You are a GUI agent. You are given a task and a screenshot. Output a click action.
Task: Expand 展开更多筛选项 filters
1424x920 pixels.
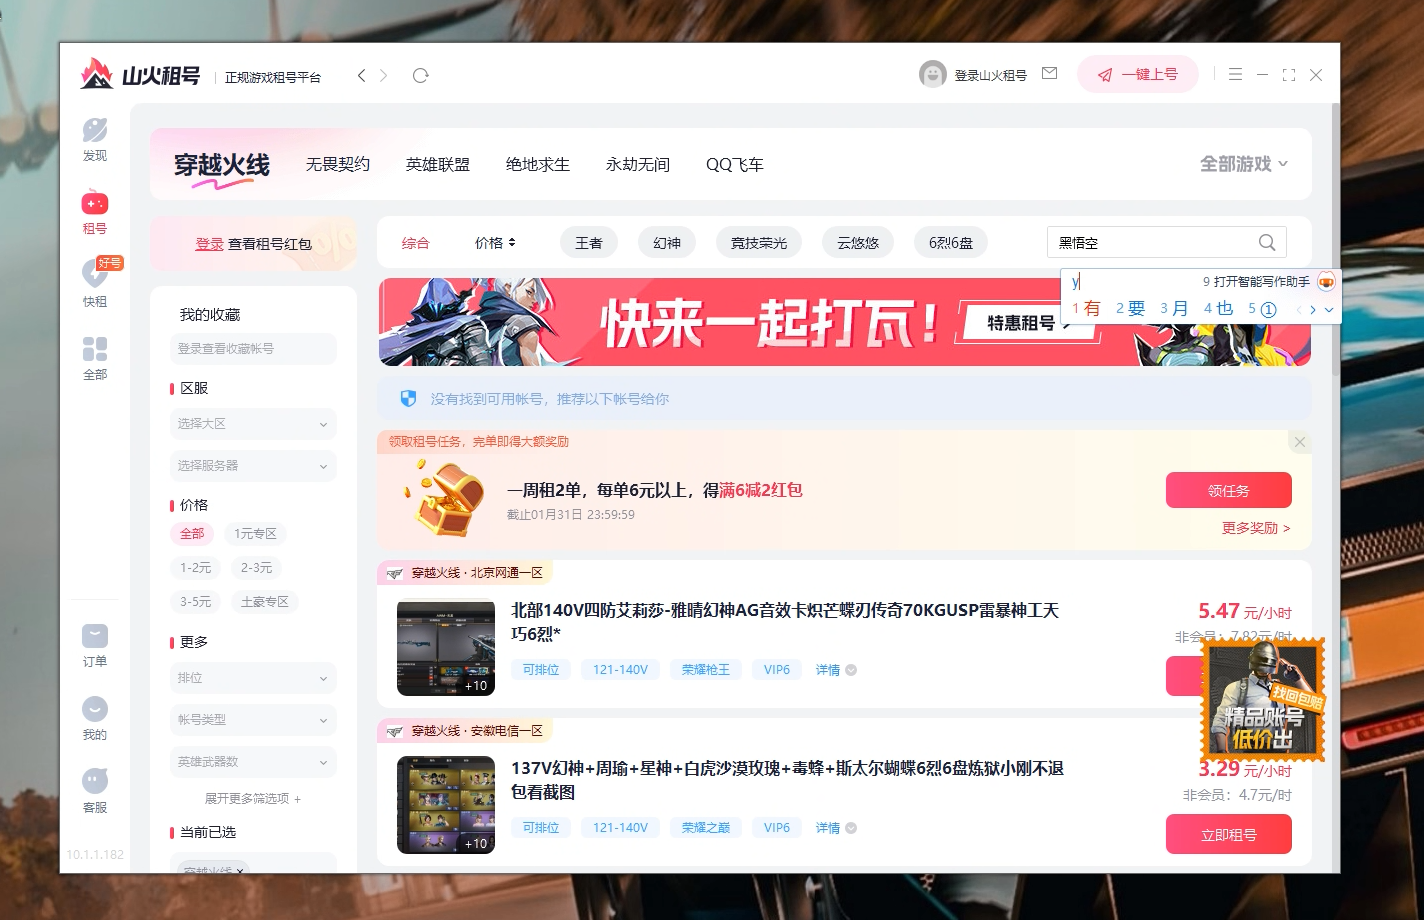point(253,799)
